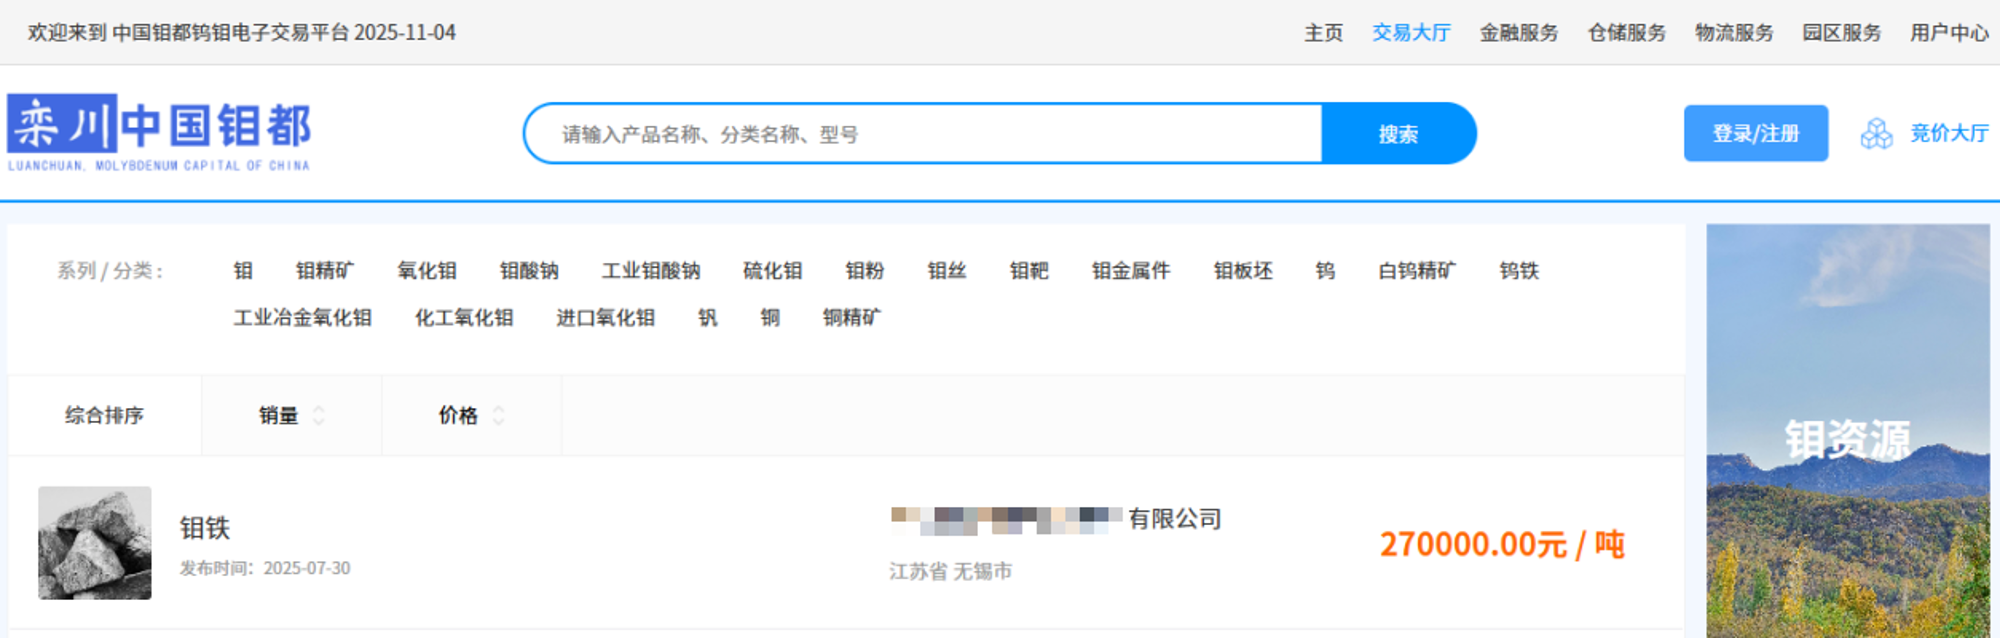The image size is (2000, 638).
Task: Go to 主页 in top navigation
Action: [1323, 33]
